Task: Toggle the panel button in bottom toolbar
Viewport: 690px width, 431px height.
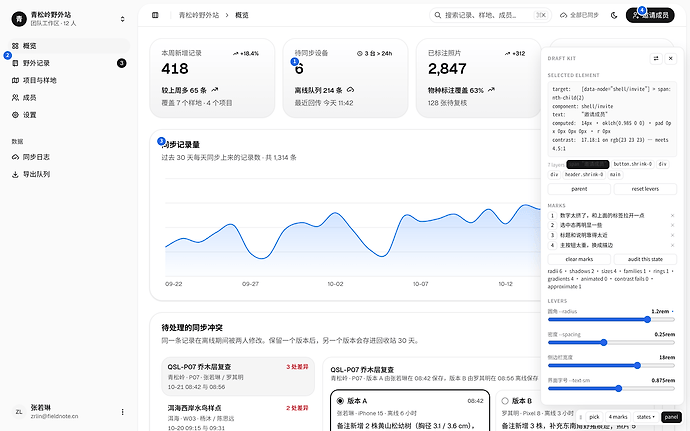Action: click(x=671, y=417)
